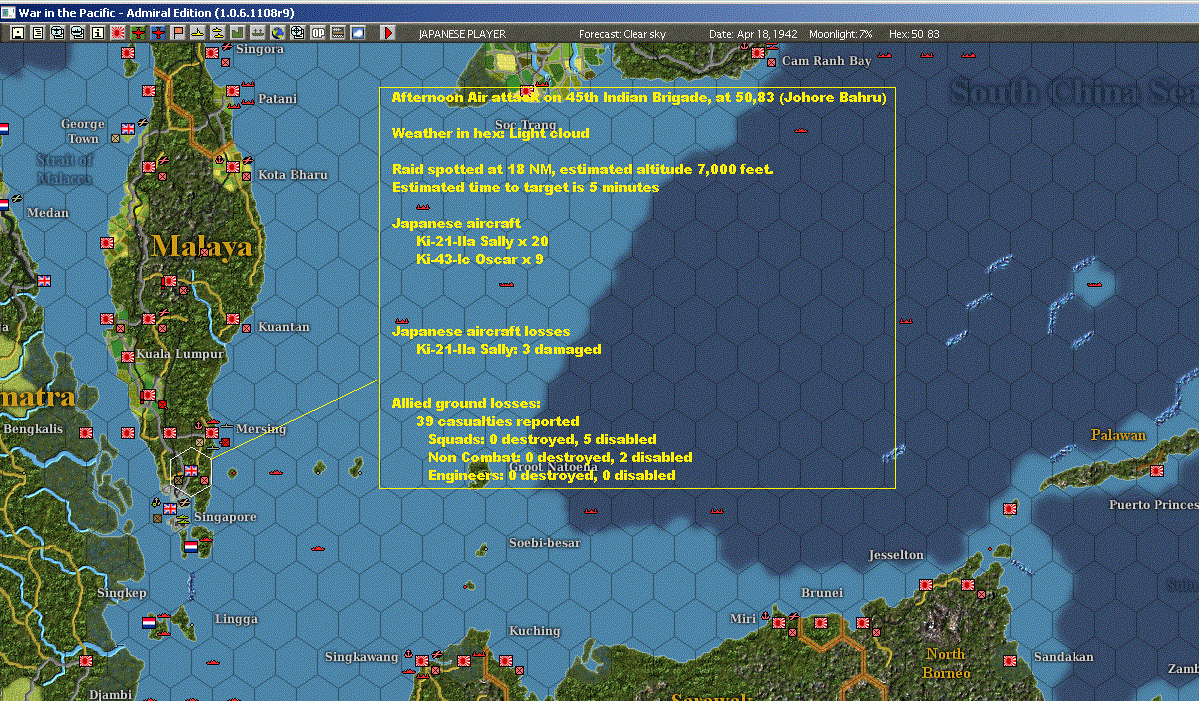Select Japanese flag base at Puerto Princesa
The height and width of the screenshot is (701, 1199).
pyautogui.click(x=1157, y=471)
